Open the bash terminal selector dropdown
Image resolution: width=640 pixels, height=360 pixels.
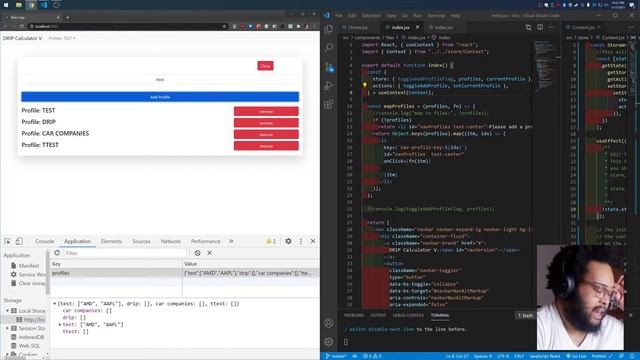coord(526,315)
